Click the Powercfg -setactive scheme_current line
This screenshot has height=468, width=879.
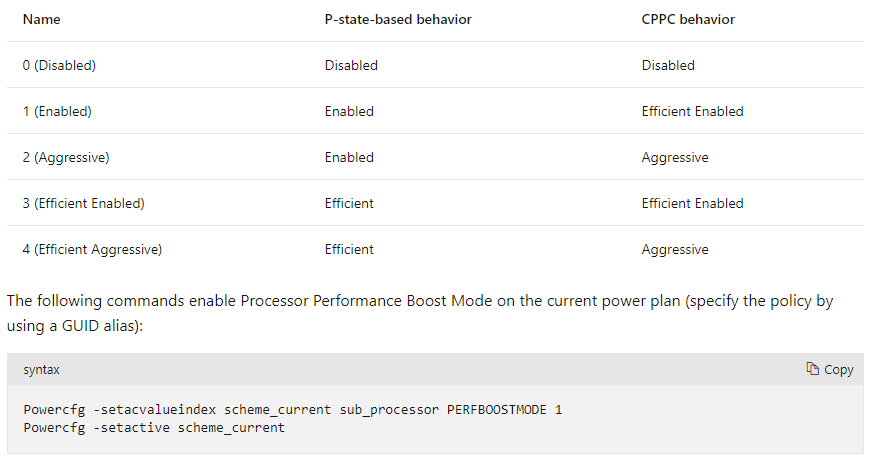(154, 427)
